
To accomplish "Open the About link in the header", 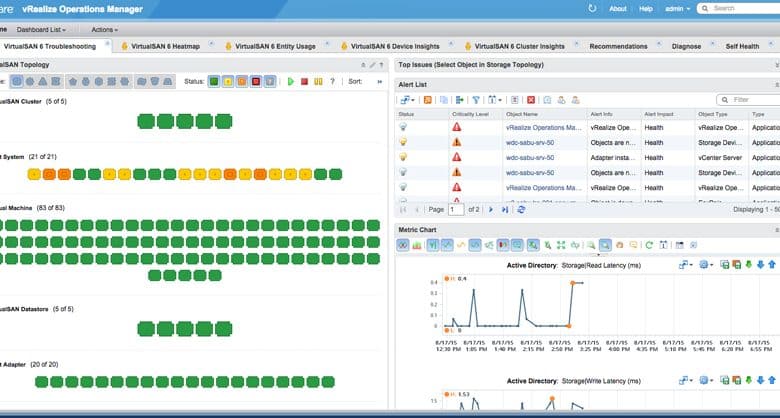I will [x=618, y=8].
